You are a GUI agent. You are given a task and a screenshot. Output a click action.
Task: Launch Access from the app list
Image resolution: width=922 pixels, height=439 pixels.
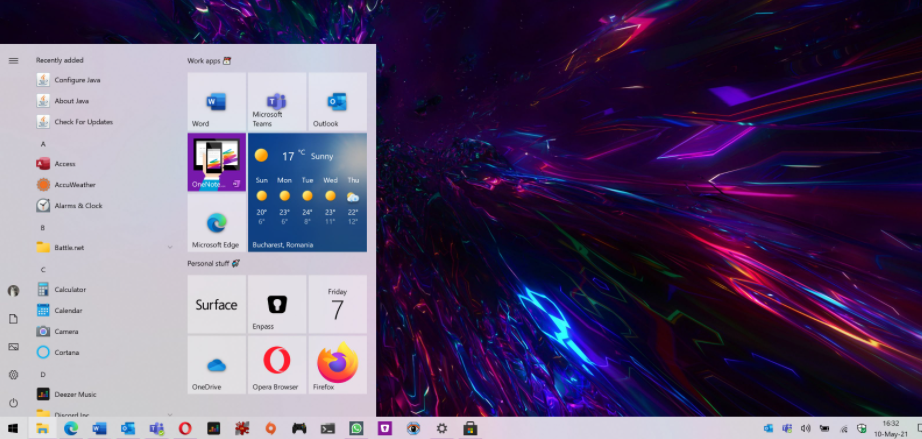(105, 164)
